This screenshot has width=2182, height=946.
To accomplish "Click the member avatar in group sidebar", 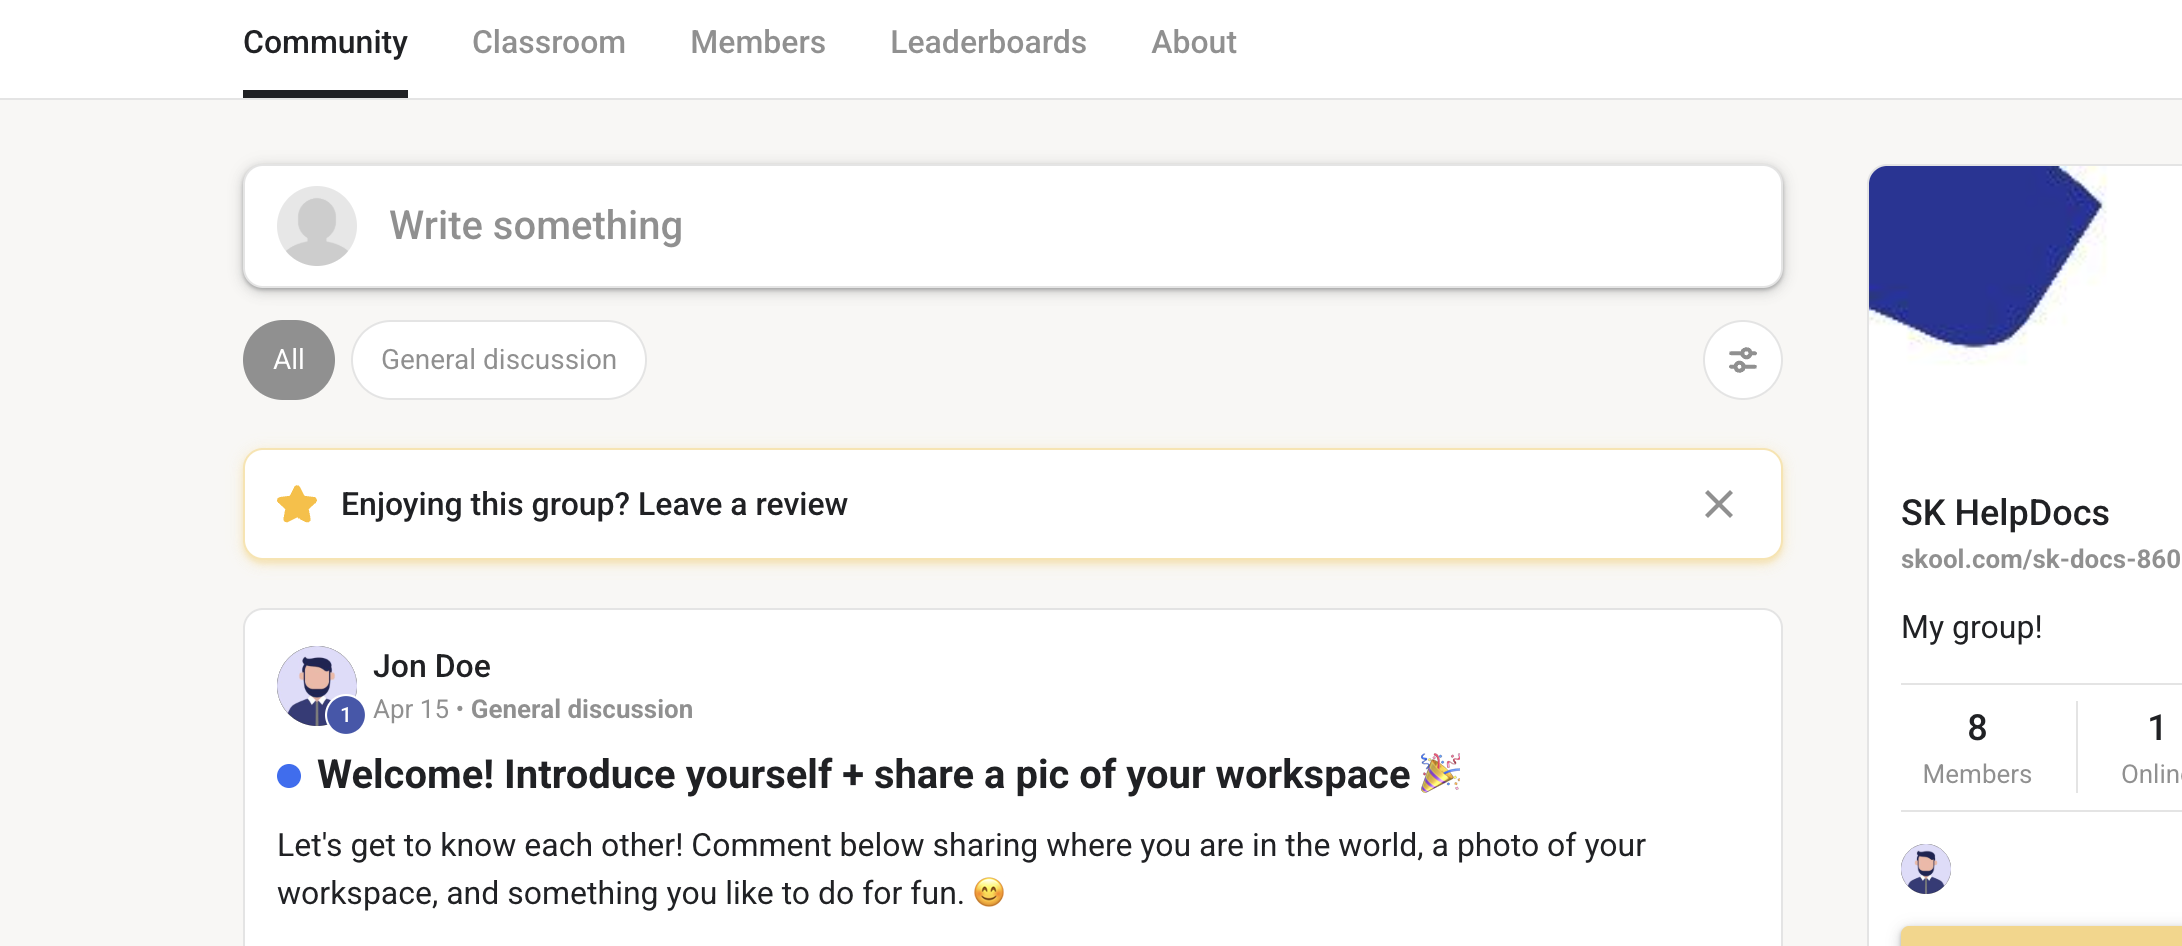I will point(1926,869).
